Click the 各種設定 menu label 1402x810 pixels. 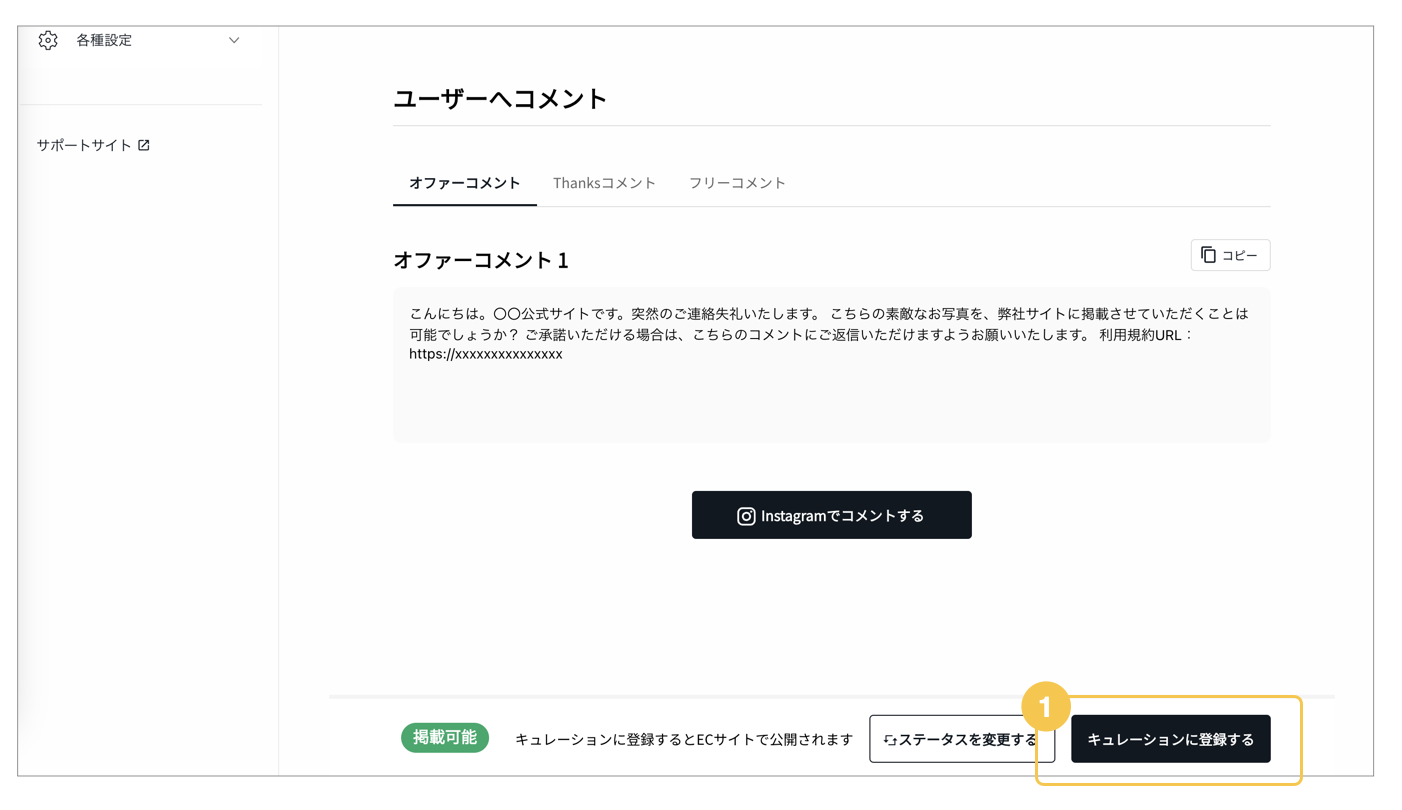(104, 40)
